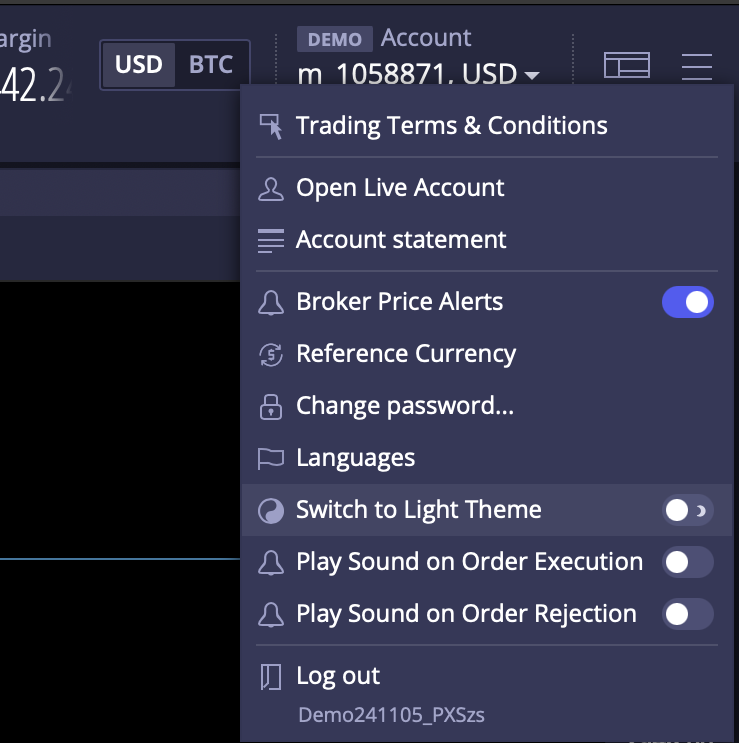Screen dimensions: 739x743
Task: Click the Broker Price Alerts label
Action: pos(399,302)
